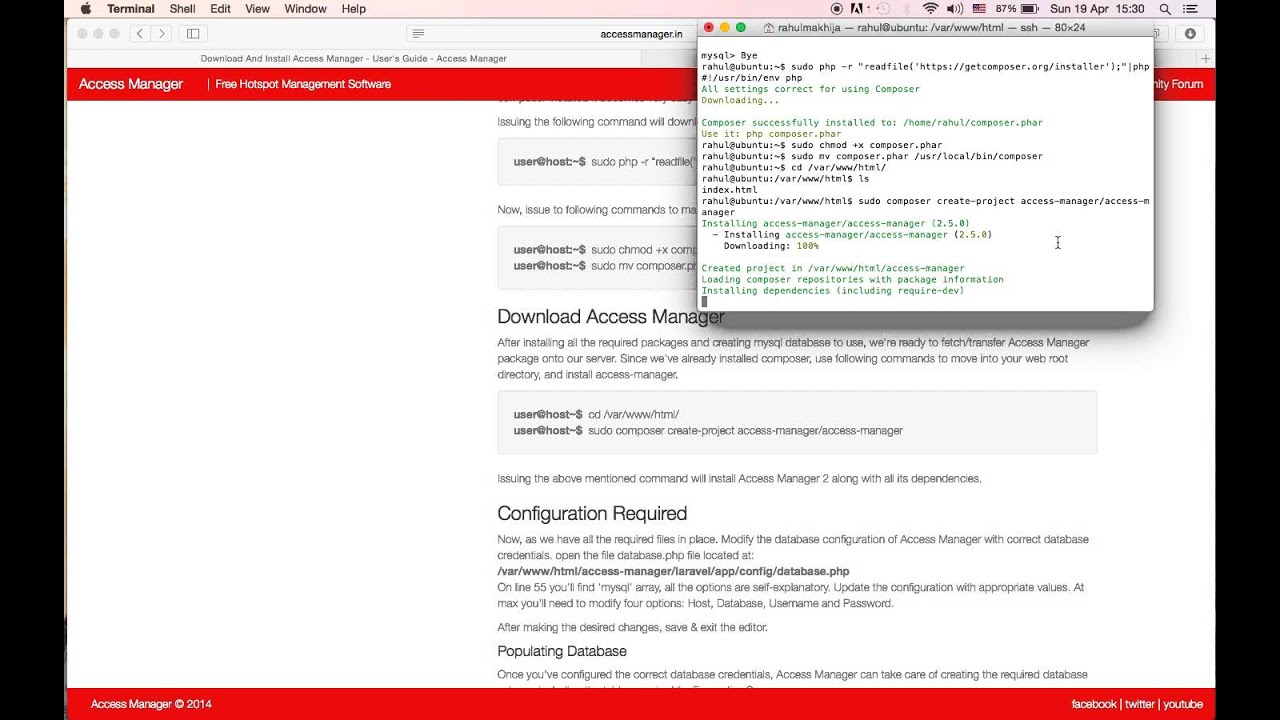This screenshot has width=1280, height=720.
Task: Click 'Composer successfully installed' Terminal line
Action: coord(872,123)
